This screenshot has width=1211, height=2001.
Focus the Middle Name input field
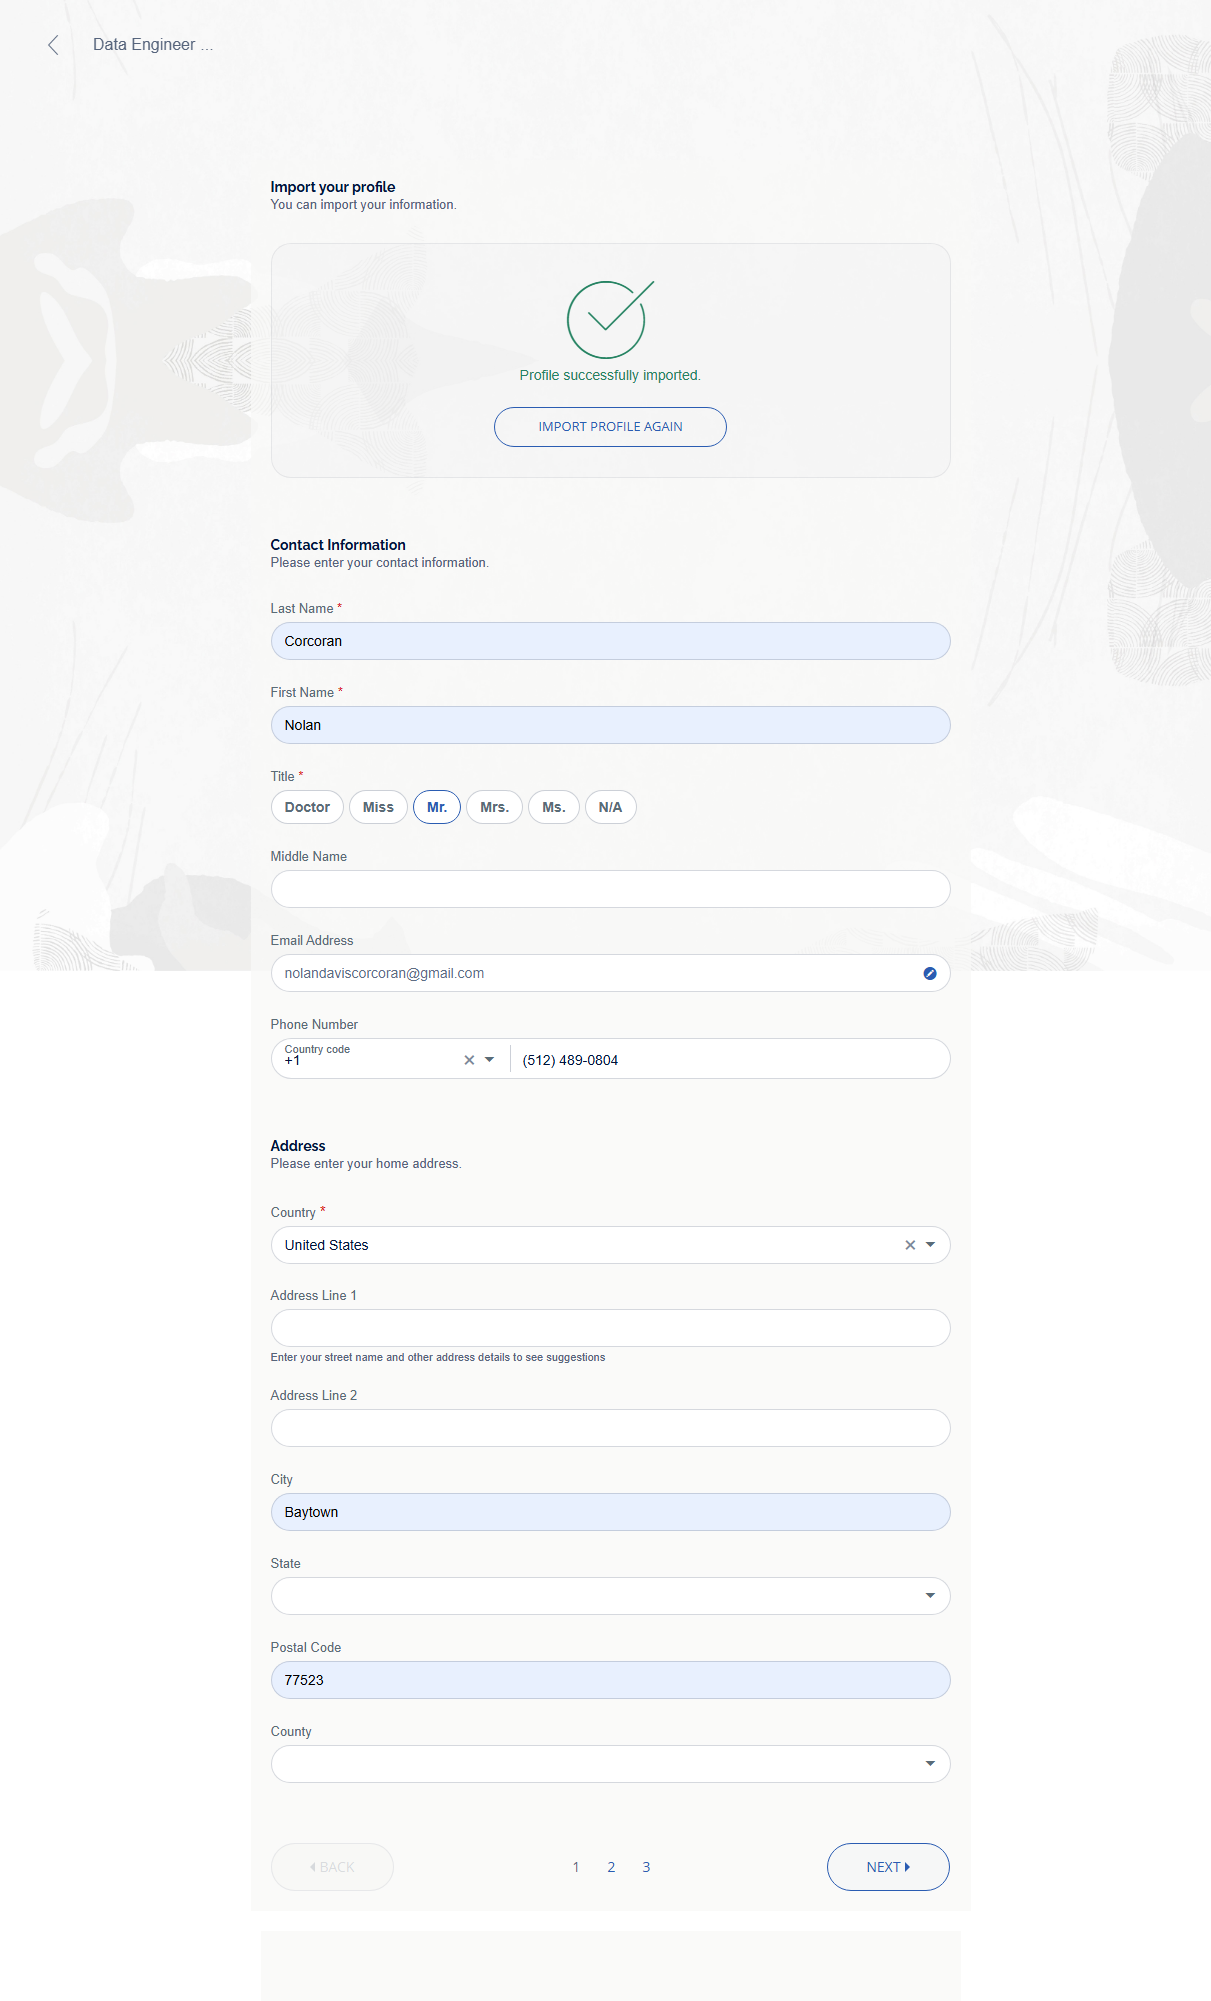(610, 889)
